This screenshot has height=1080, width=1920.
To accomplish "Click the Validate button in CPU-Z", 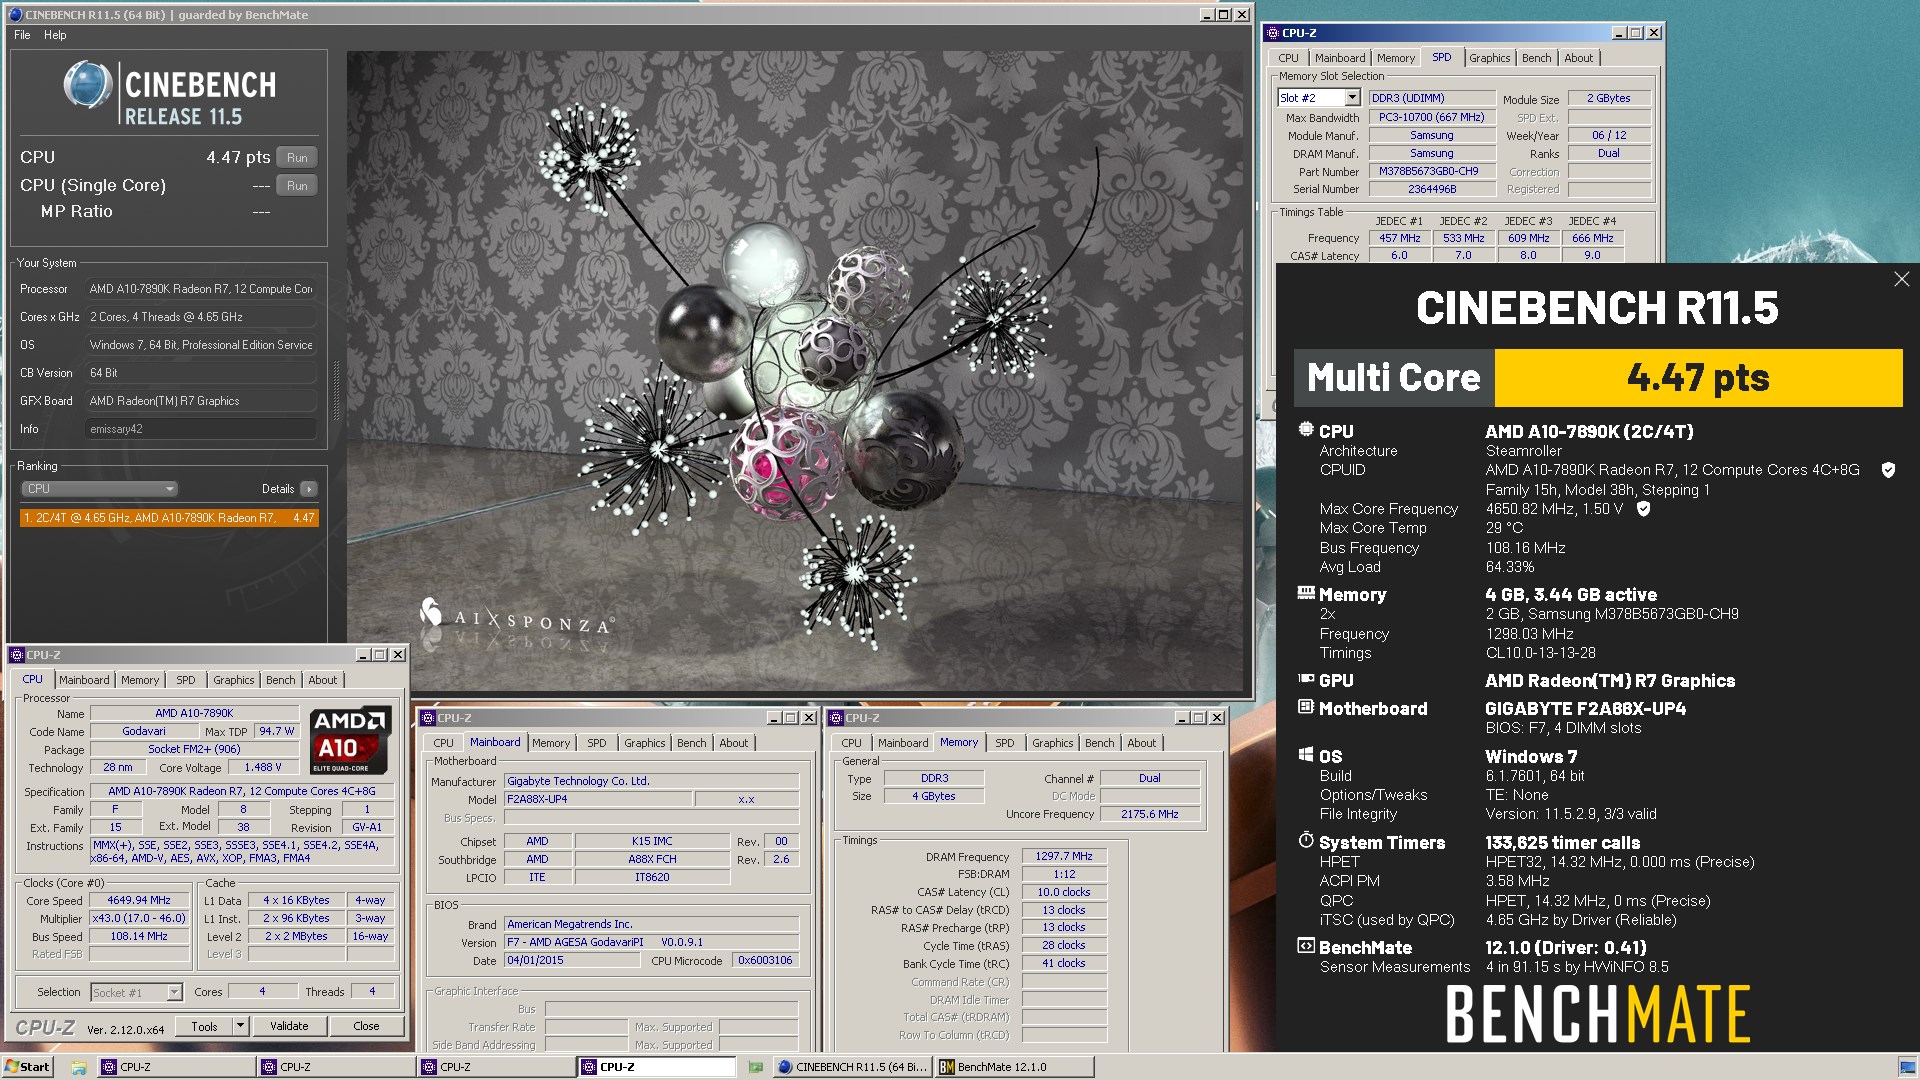I will [289, 1026].
